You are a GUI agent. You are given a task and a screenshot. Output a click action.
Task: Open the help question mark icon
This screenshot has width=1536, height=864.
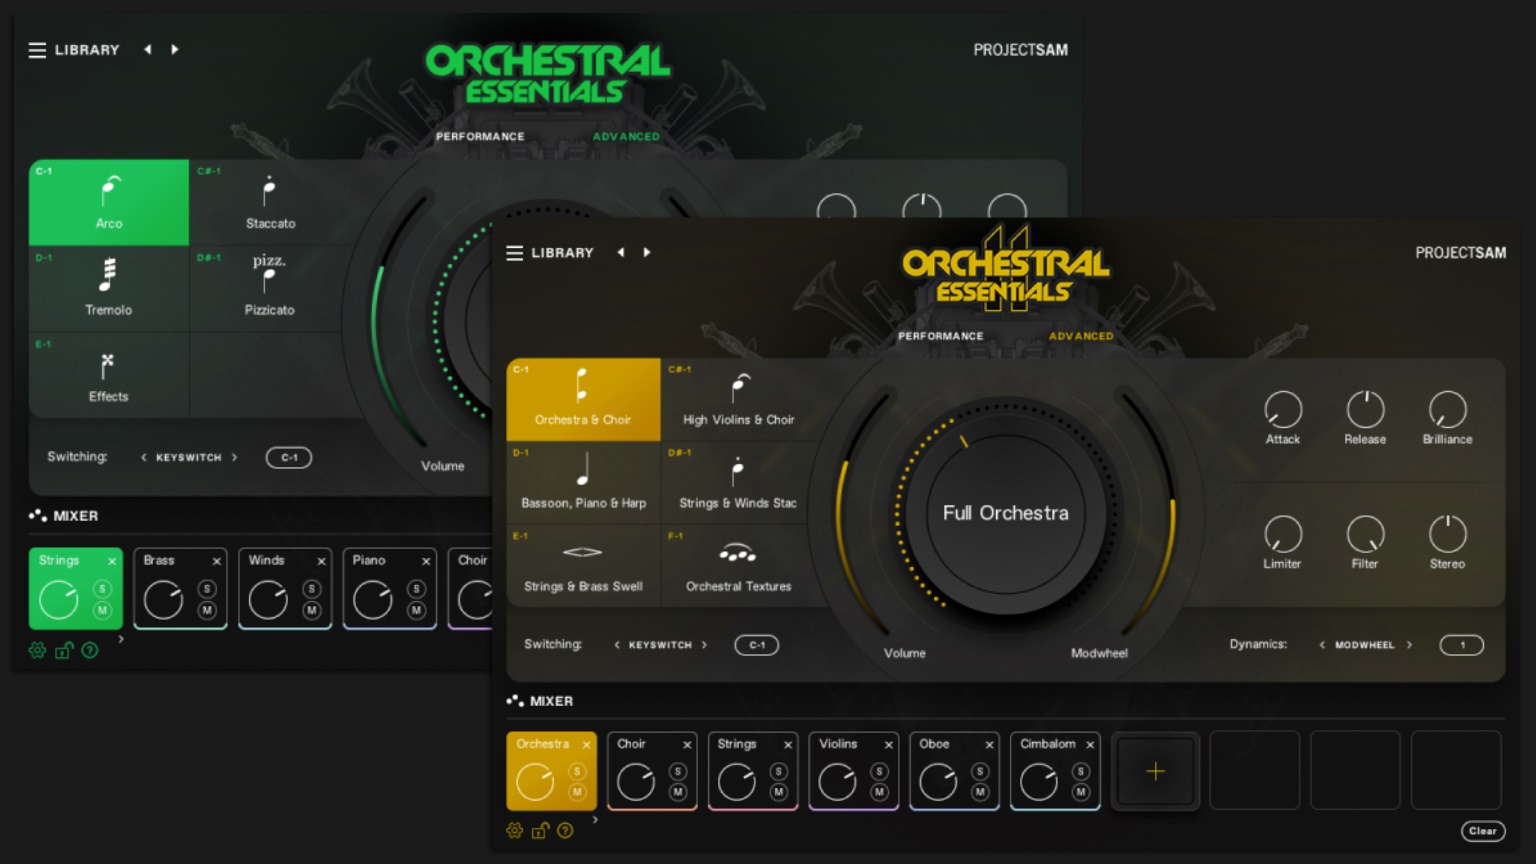pyautogui.click(x=565, y=831)
